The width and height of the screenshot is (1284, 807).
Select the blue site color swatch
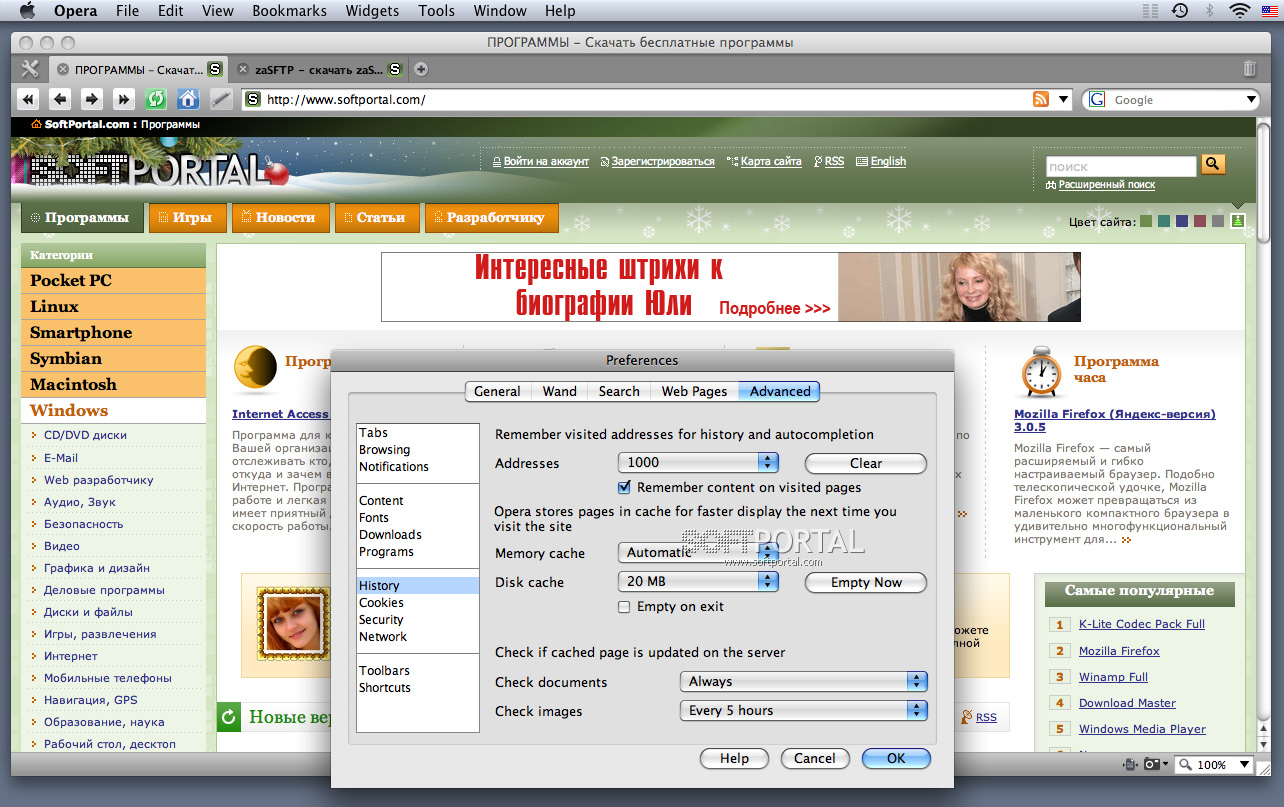(x=1182, y=221)
